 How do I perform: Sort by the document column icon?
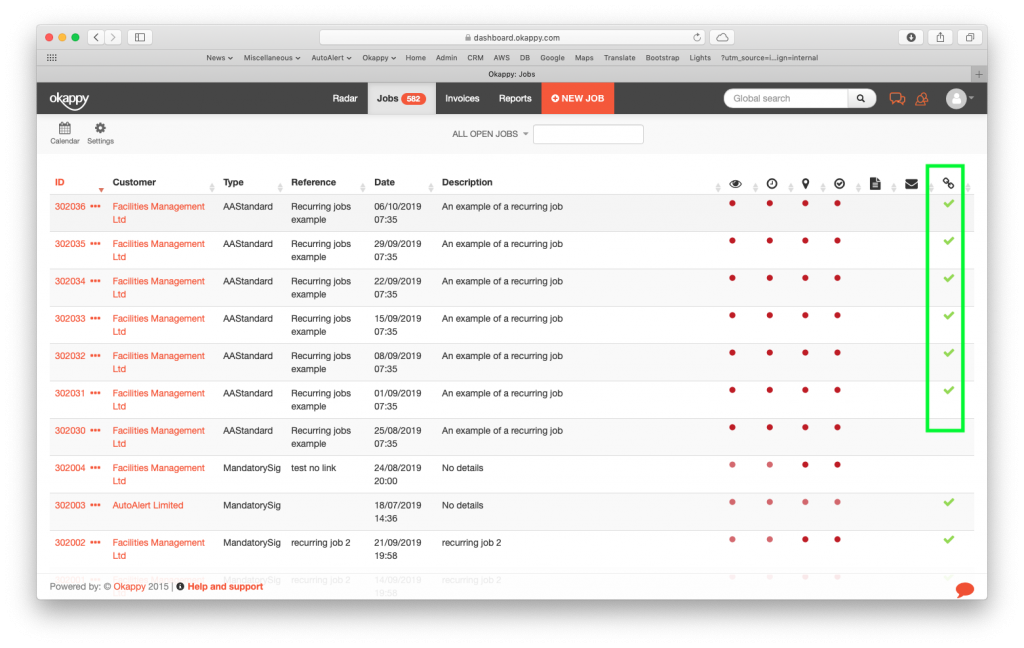tap(875, 184)
